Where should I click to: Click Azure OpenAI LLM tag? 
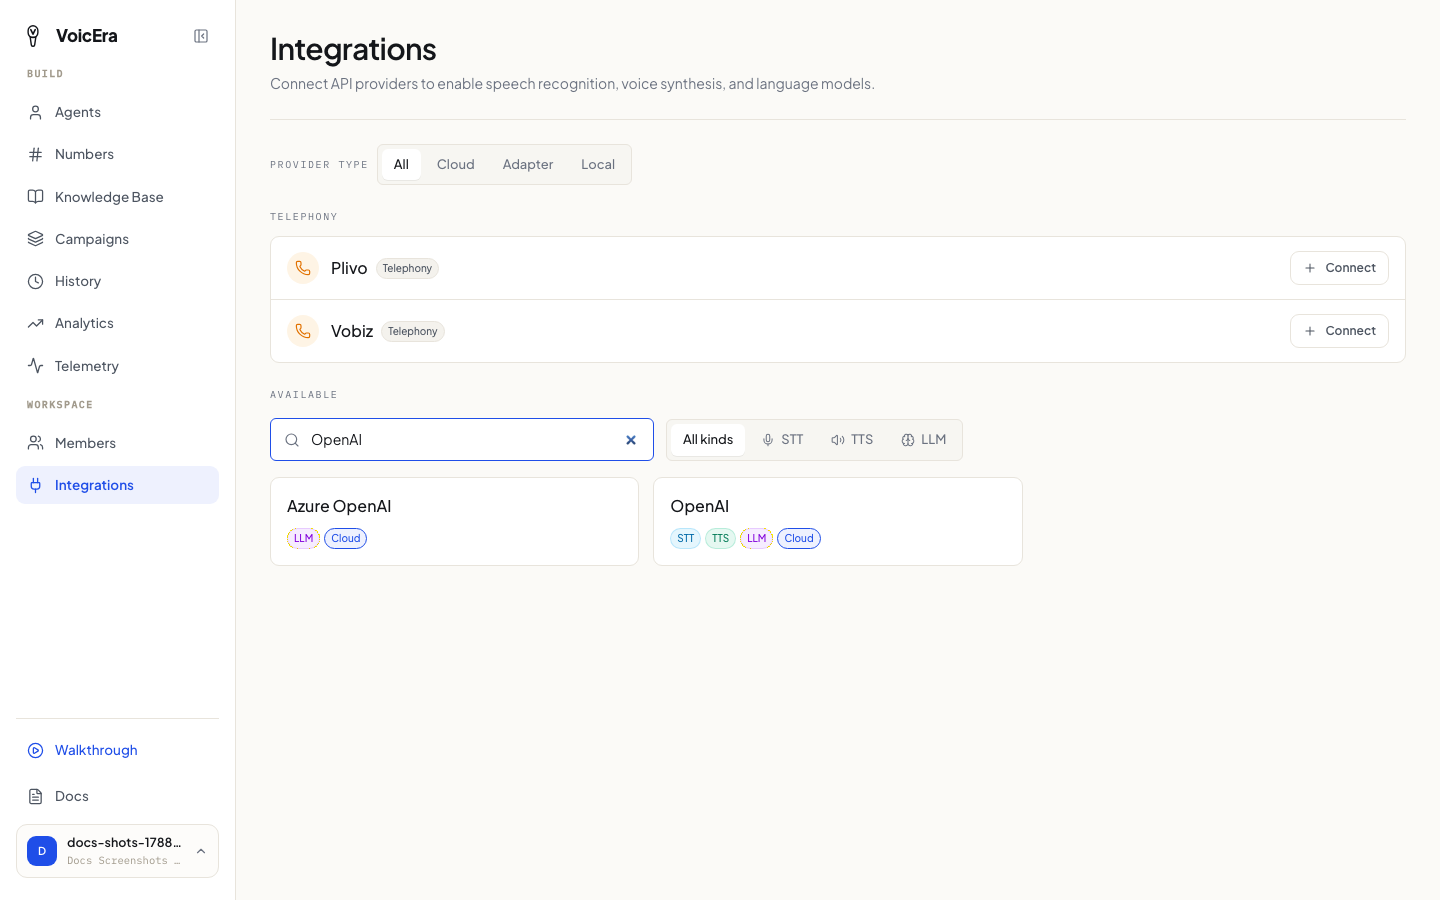(304, 538)
